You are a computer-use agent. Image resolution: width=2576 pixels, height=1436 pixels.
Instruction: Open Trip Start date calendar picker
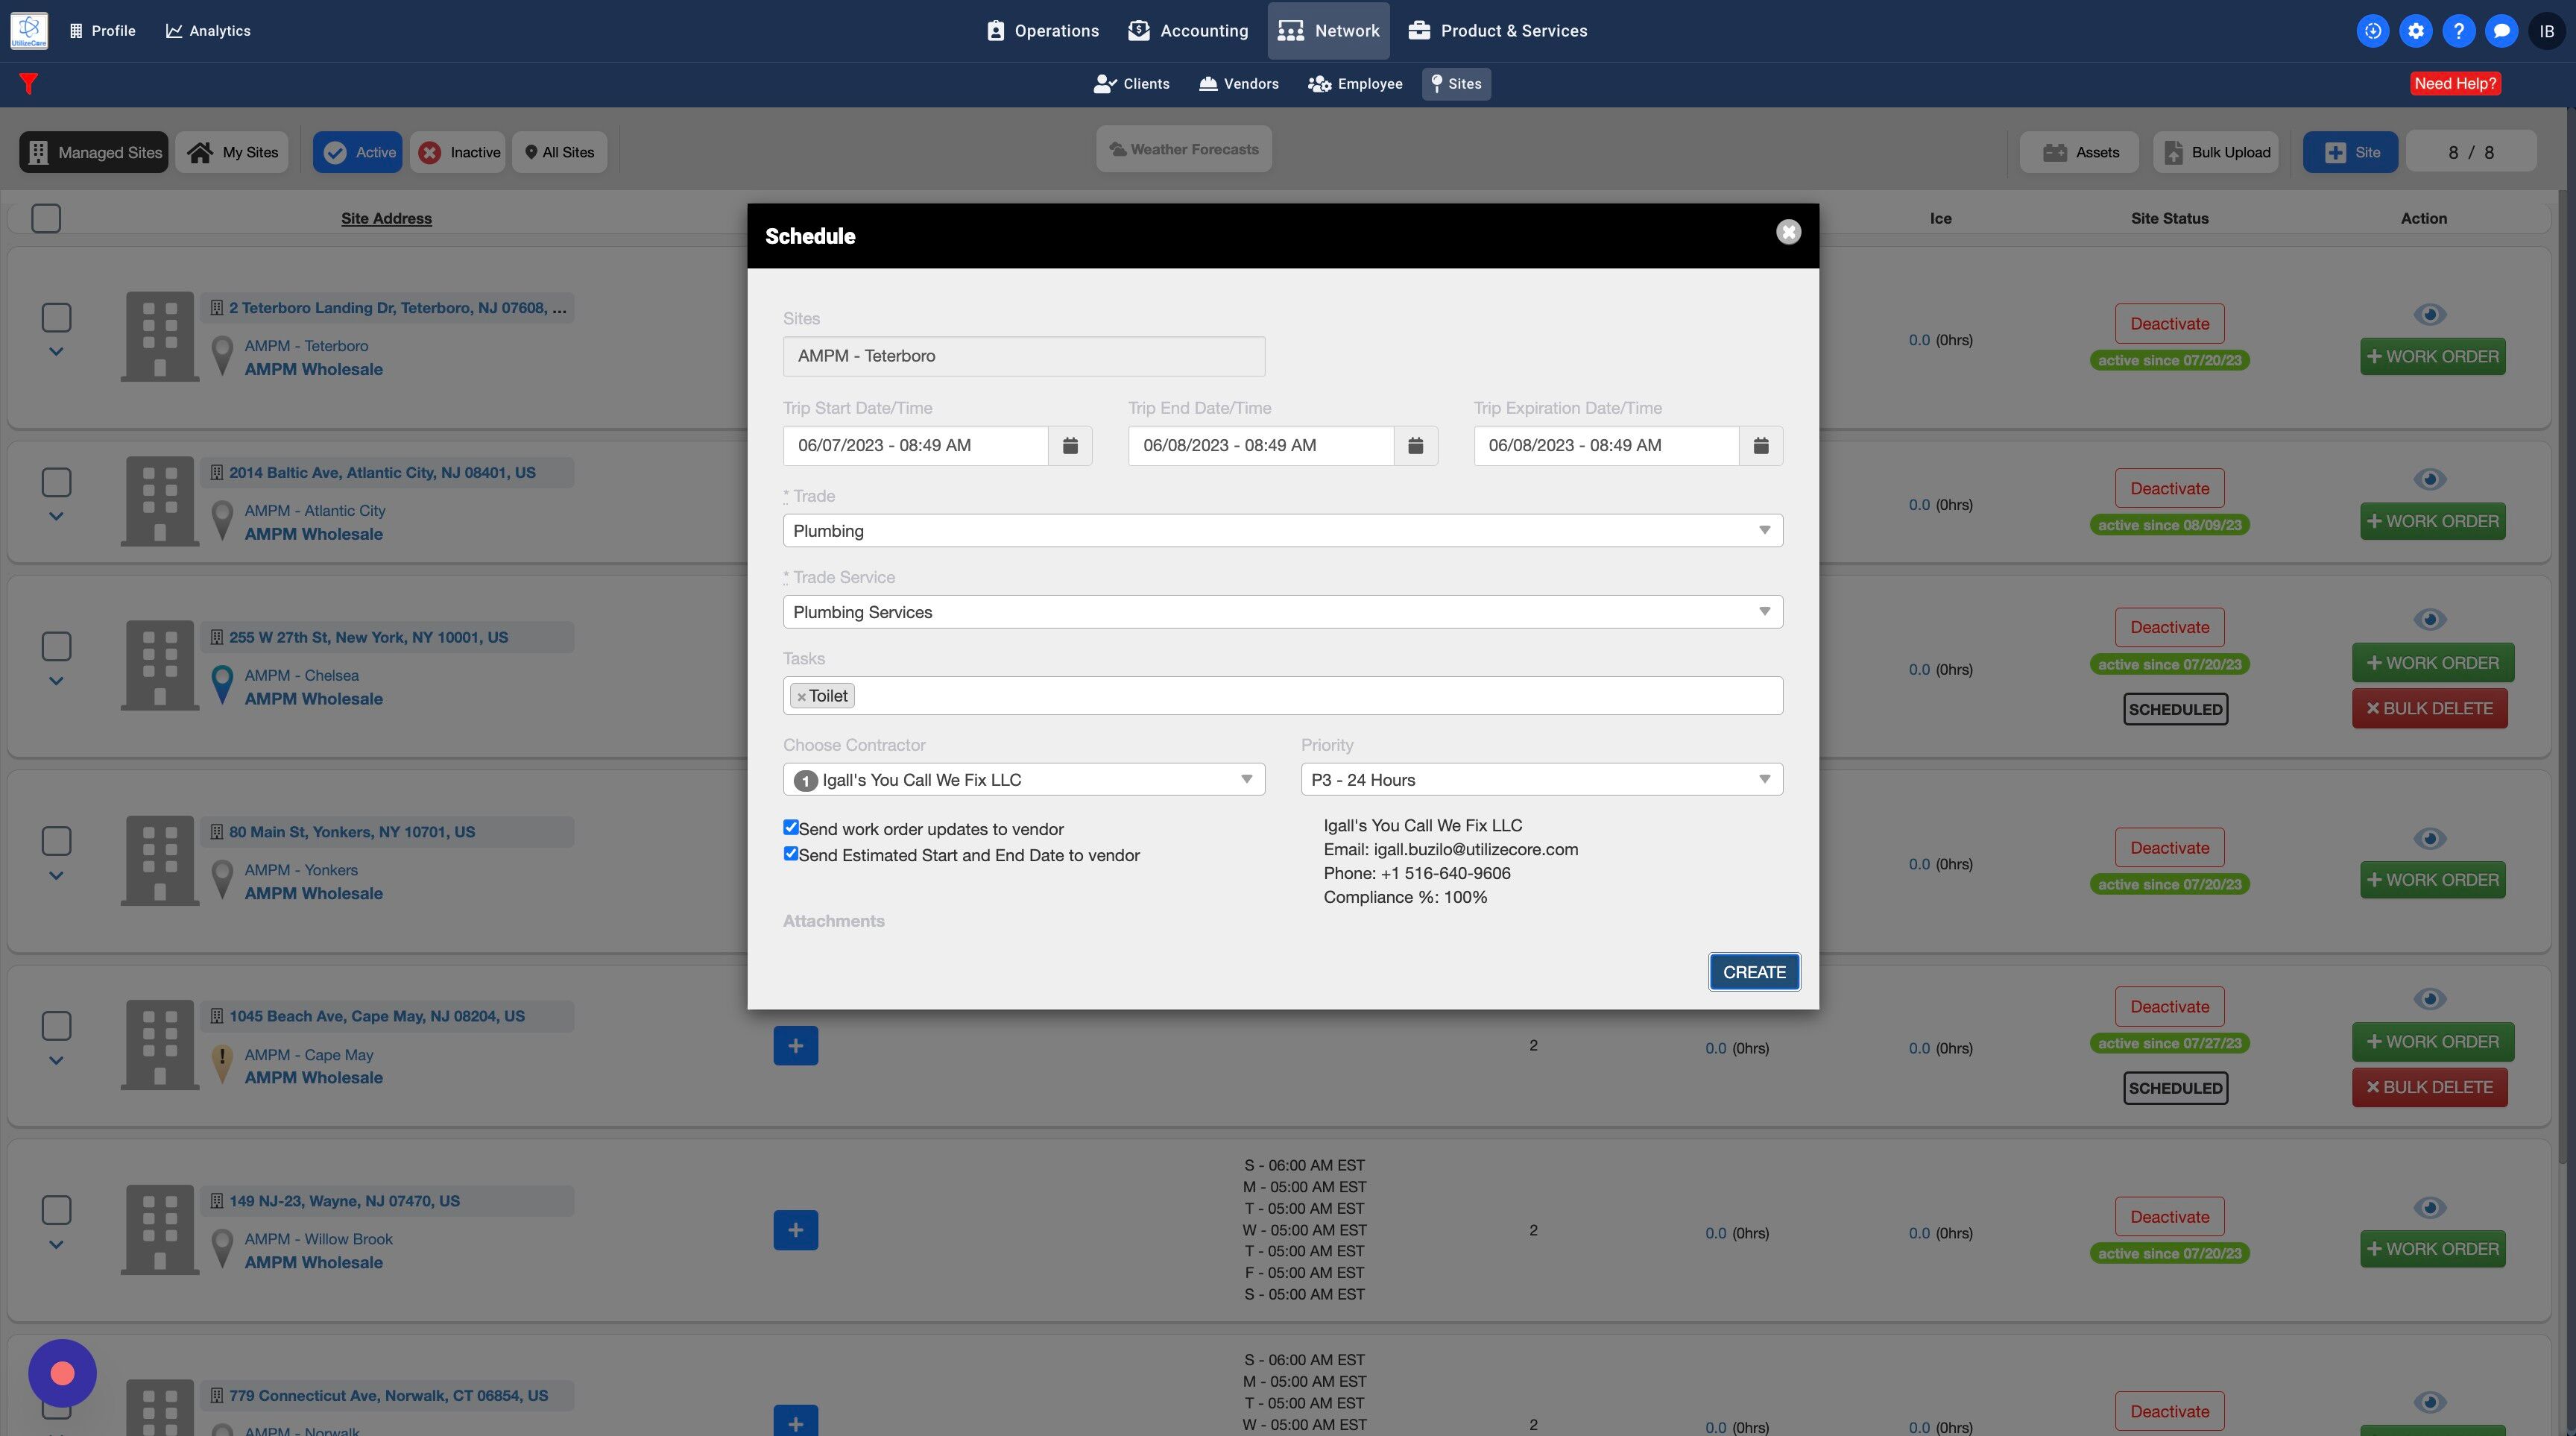[x=1069, y=445]
